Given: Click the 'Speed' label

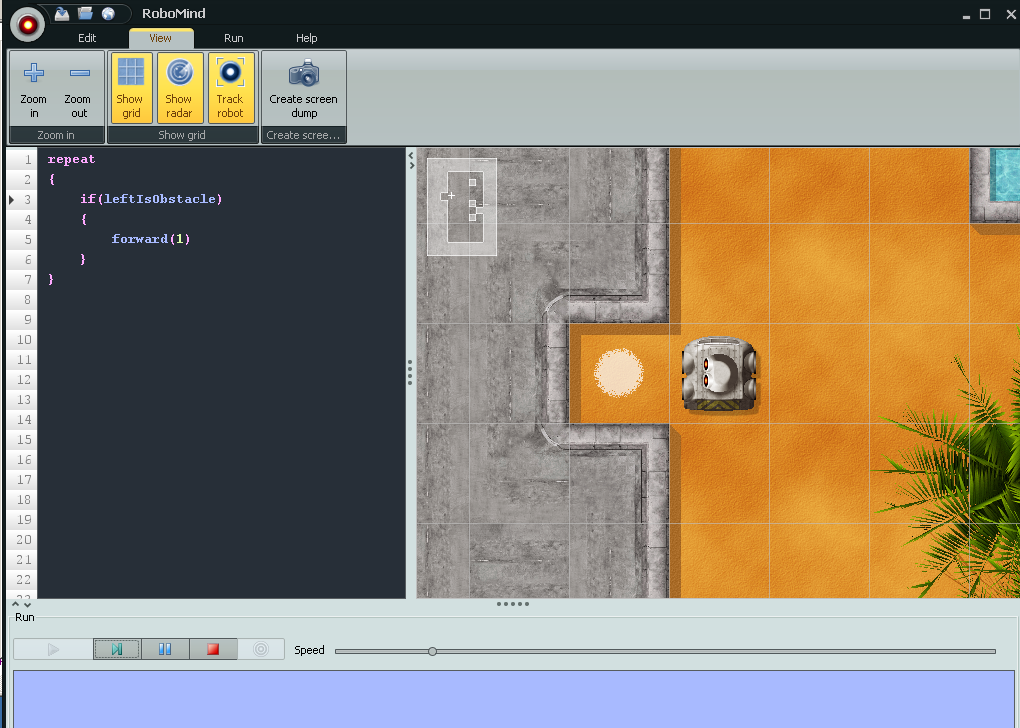Looking at the screenshot, I should coord(309,650).
